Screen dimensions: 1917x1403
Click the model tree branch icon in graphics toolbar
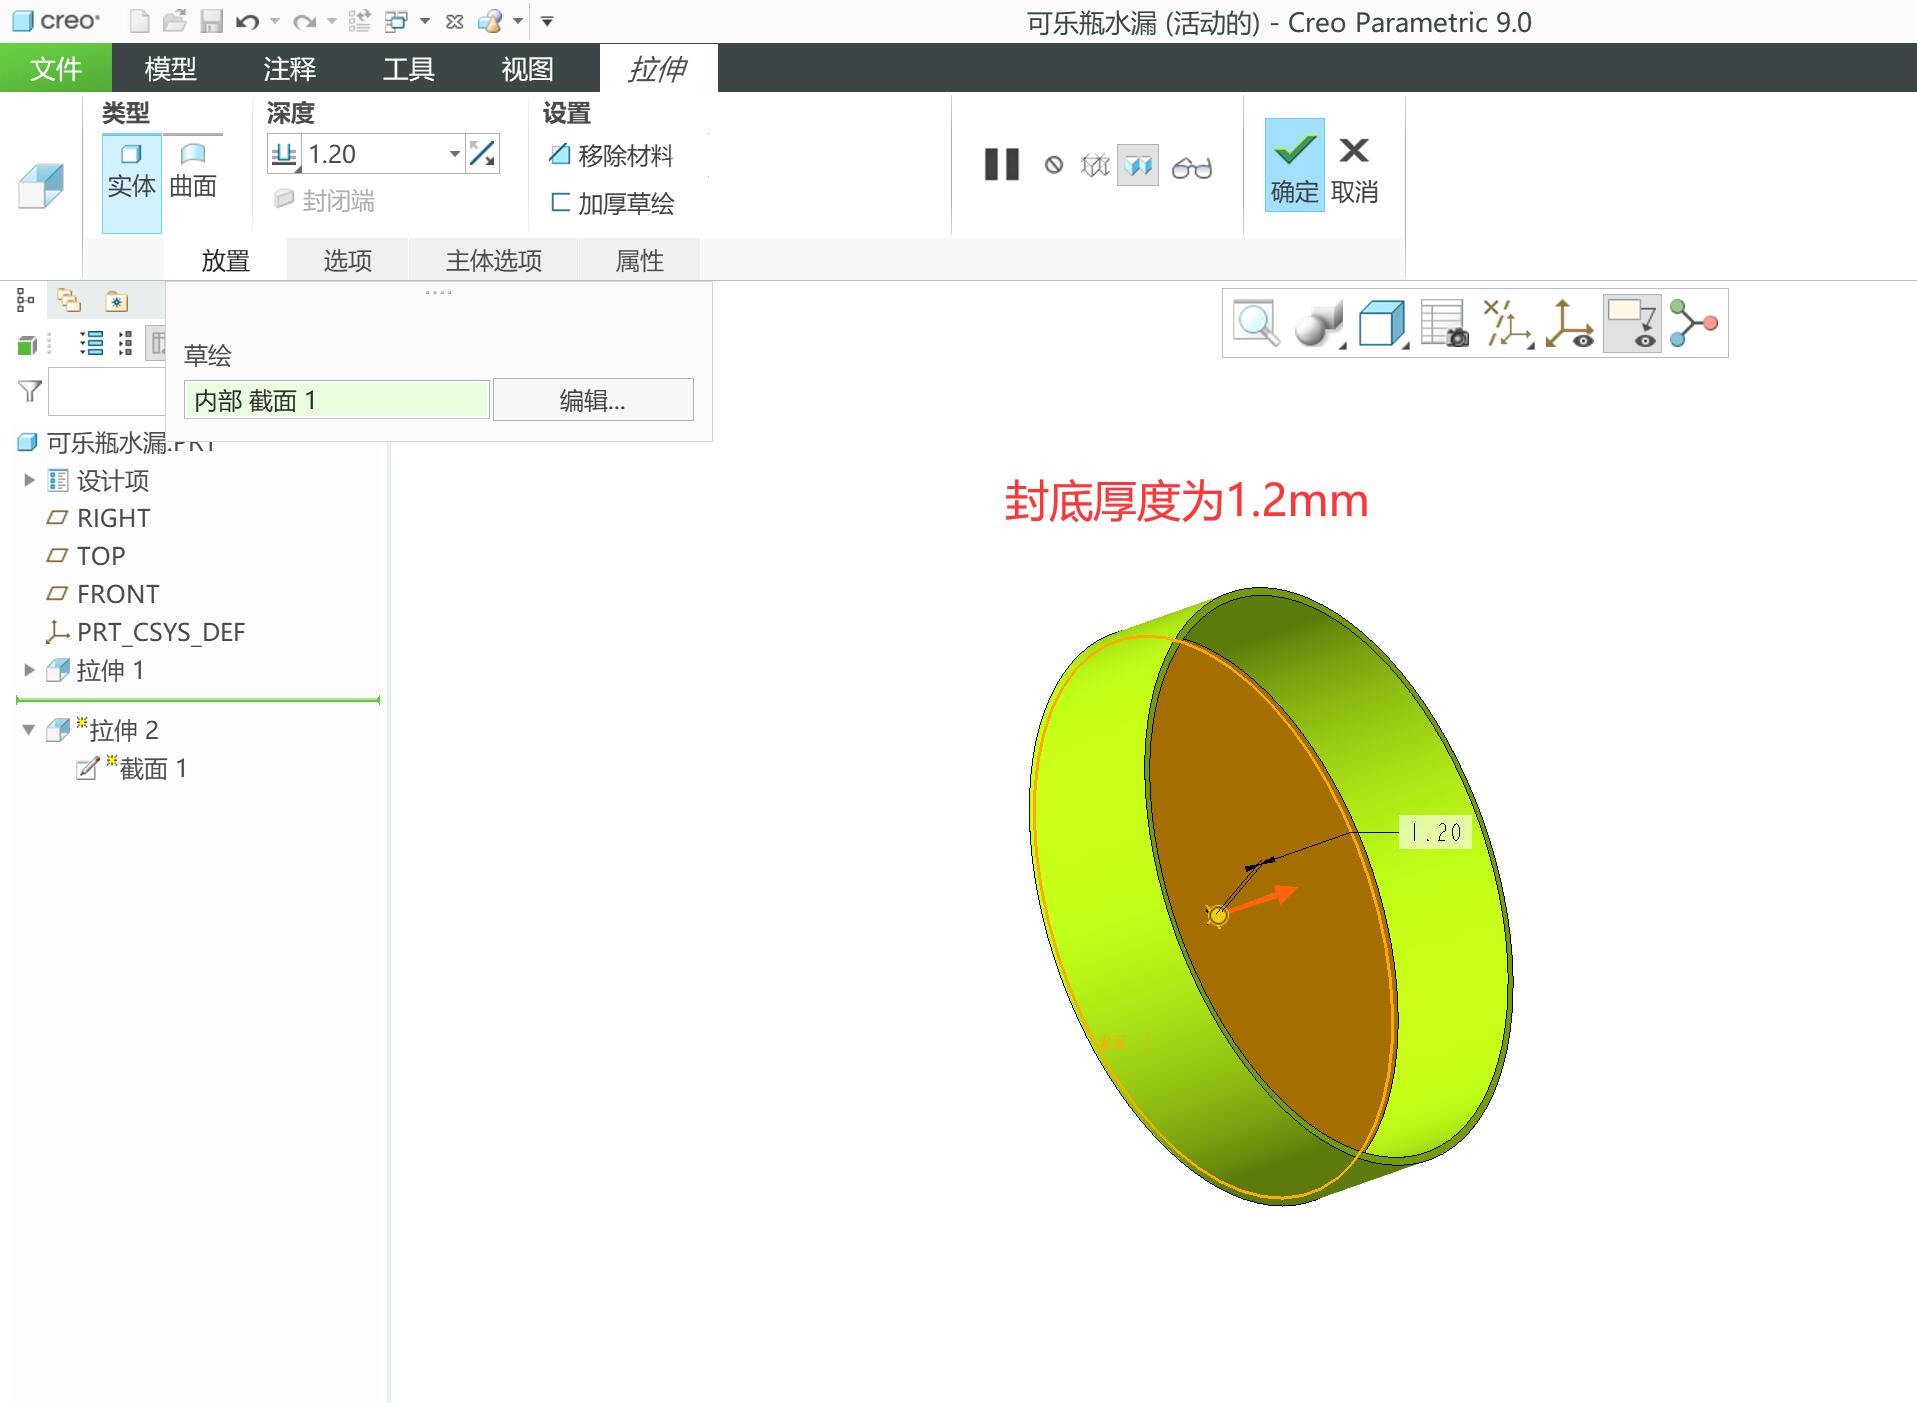click(1694, 323)
